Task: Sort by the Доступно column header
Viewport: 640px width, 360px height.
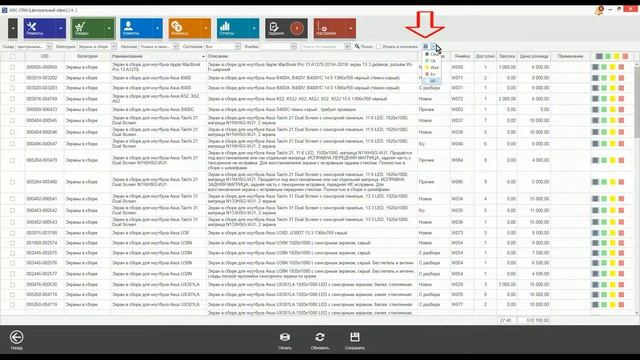Action: click(485, 56)
